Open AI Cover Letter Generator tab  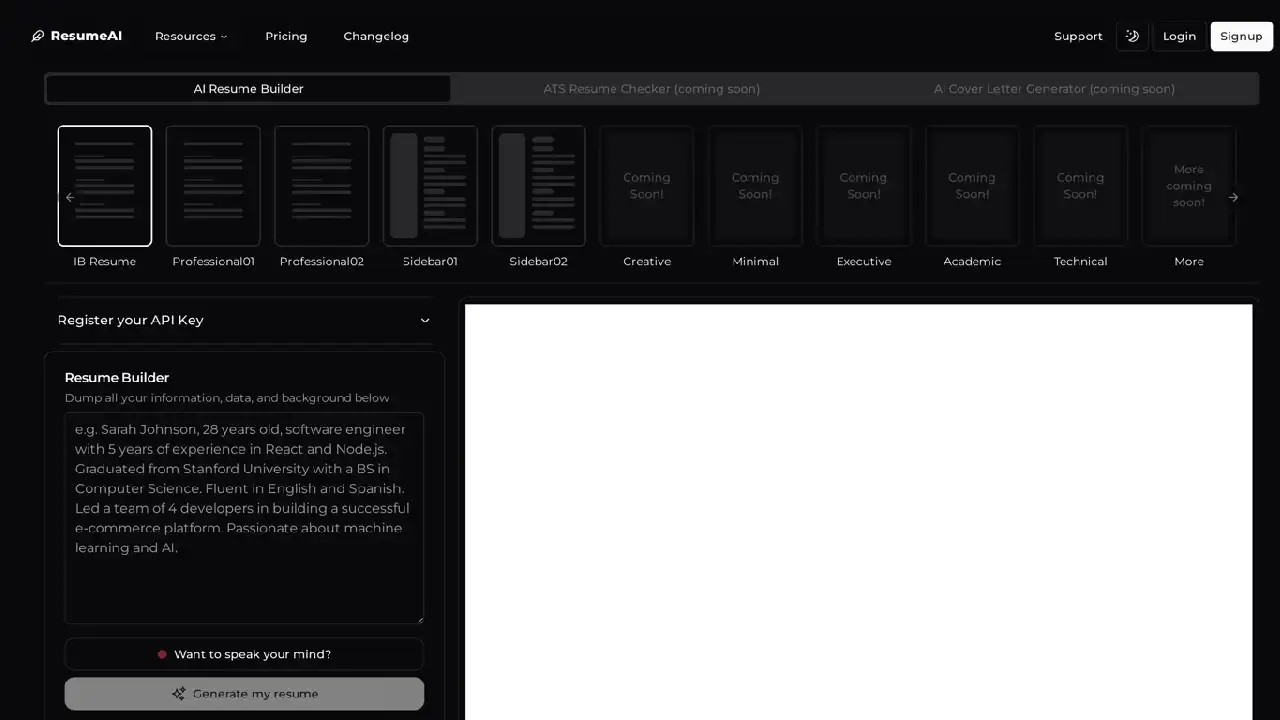pos(1054,89)
